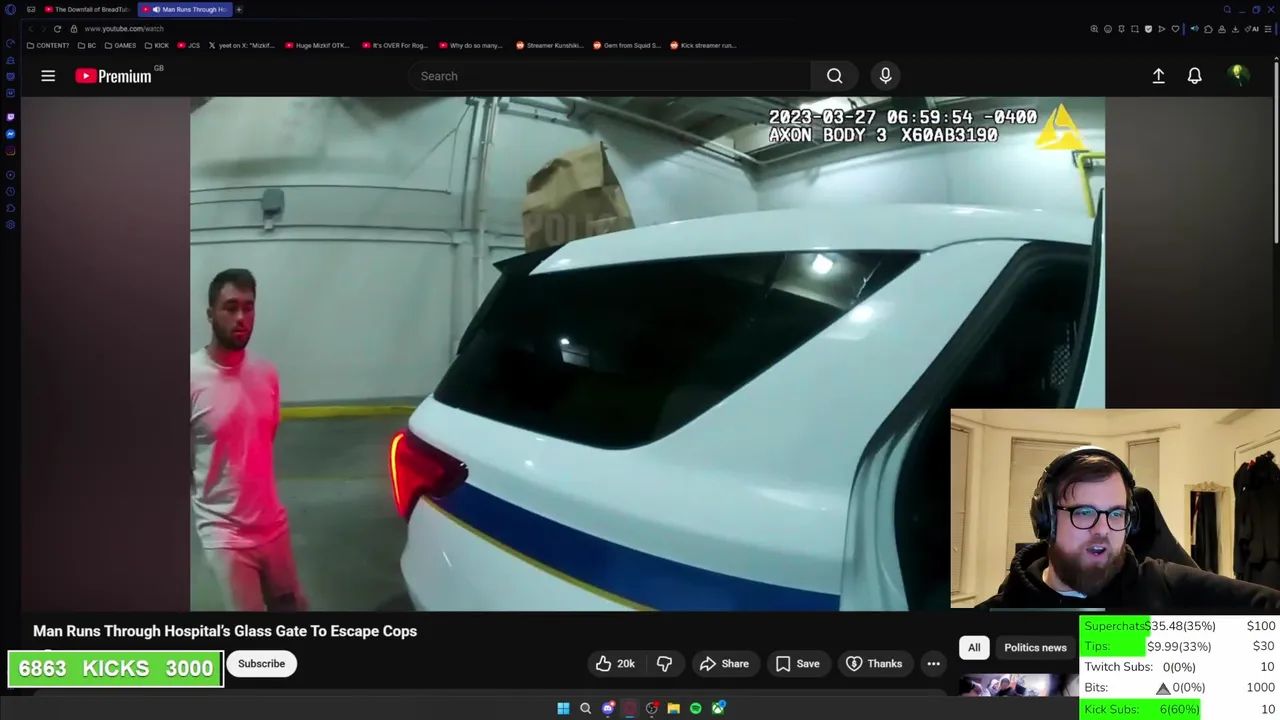Open a new browser tab

pyautogui.click(x=239, y=9)
